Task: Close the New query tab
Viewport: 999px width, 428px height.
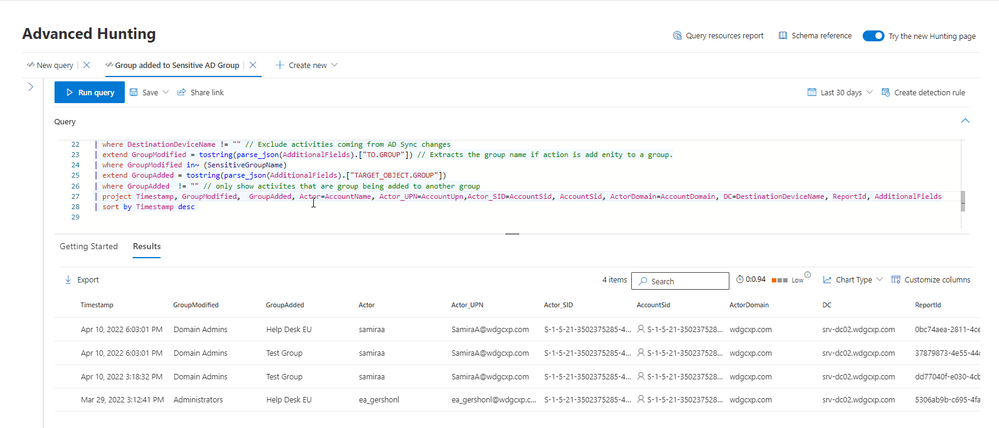Action: tap(87, 65)
